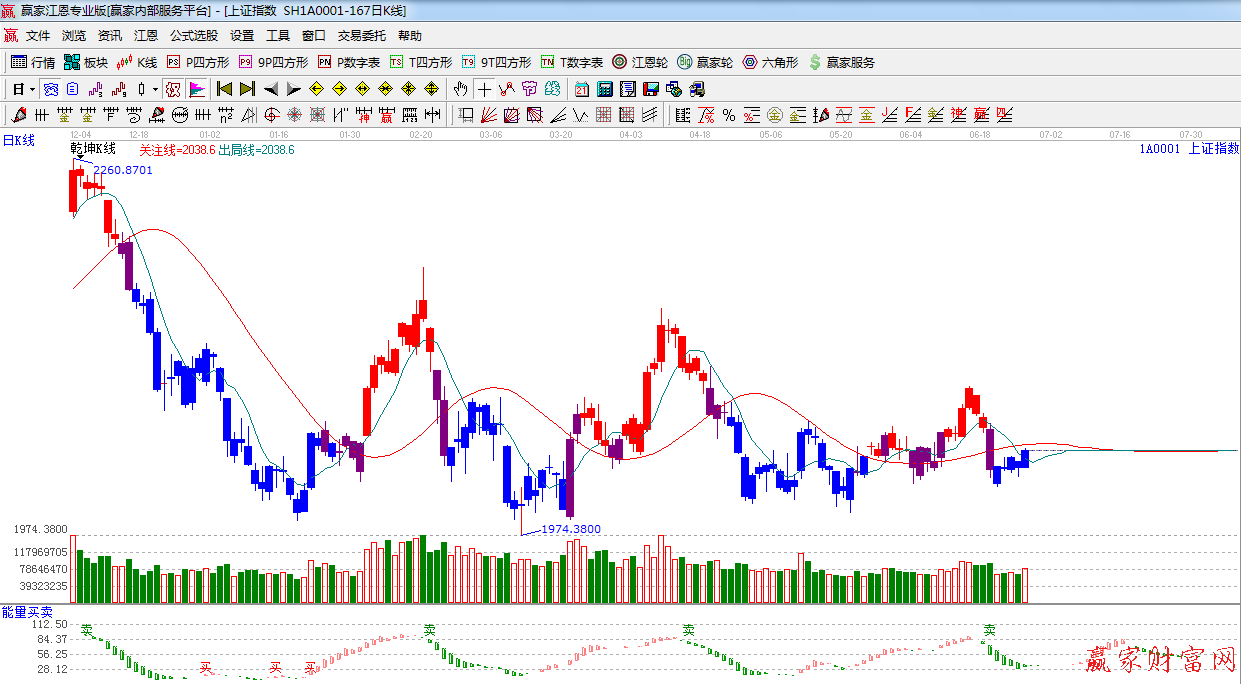The width and height of the screenshot is (1241, 684).
Task: Click the calculator icon in the toolbar
Action: tap(604, 89)
